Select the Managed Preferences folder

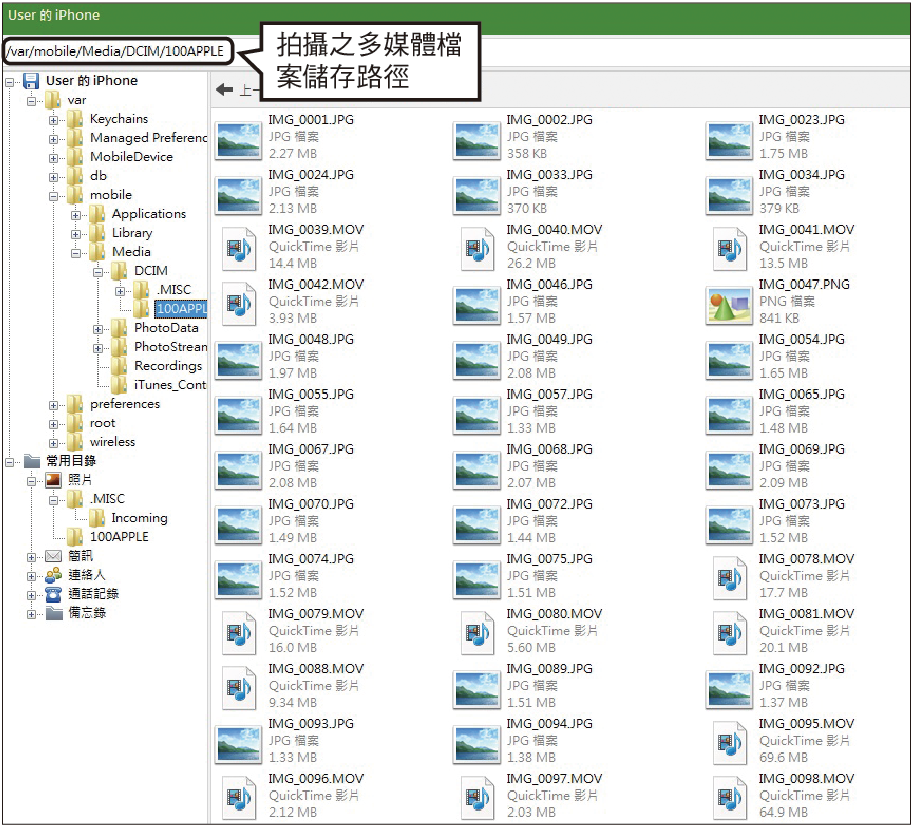[x=149, y=138]
